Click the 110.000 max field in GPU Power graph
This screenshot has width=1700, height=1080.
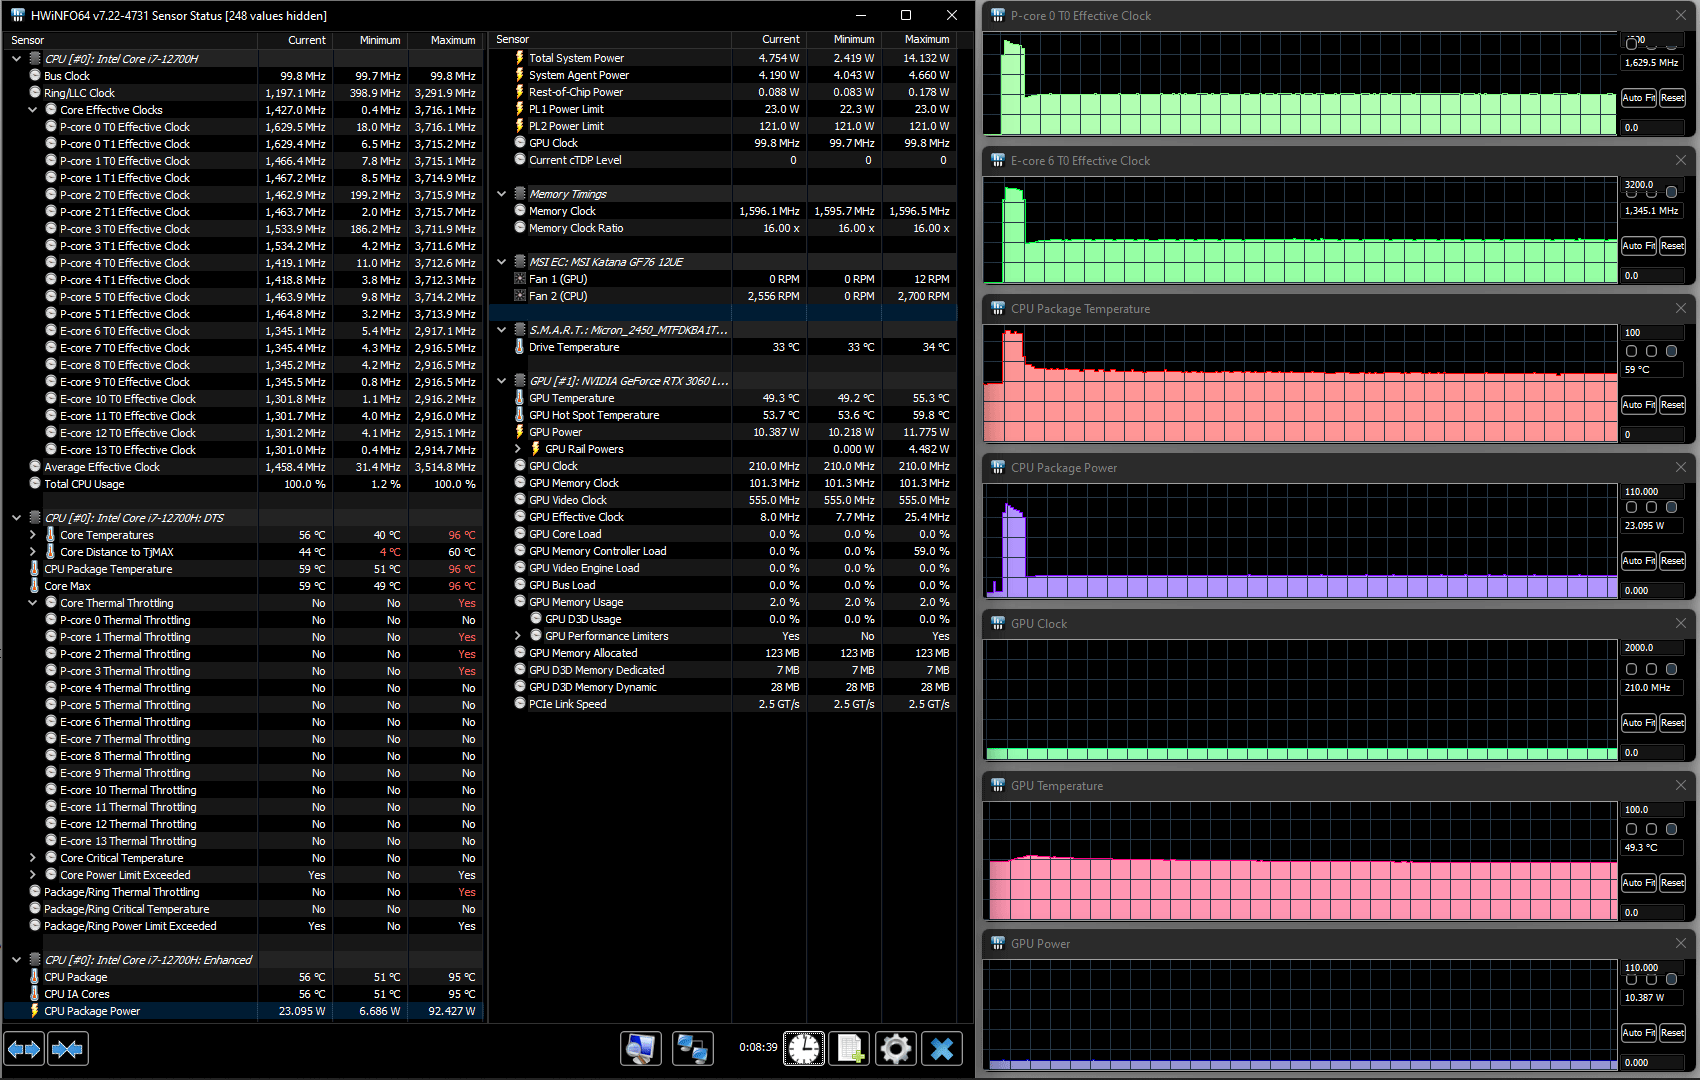click(1653, 968)
